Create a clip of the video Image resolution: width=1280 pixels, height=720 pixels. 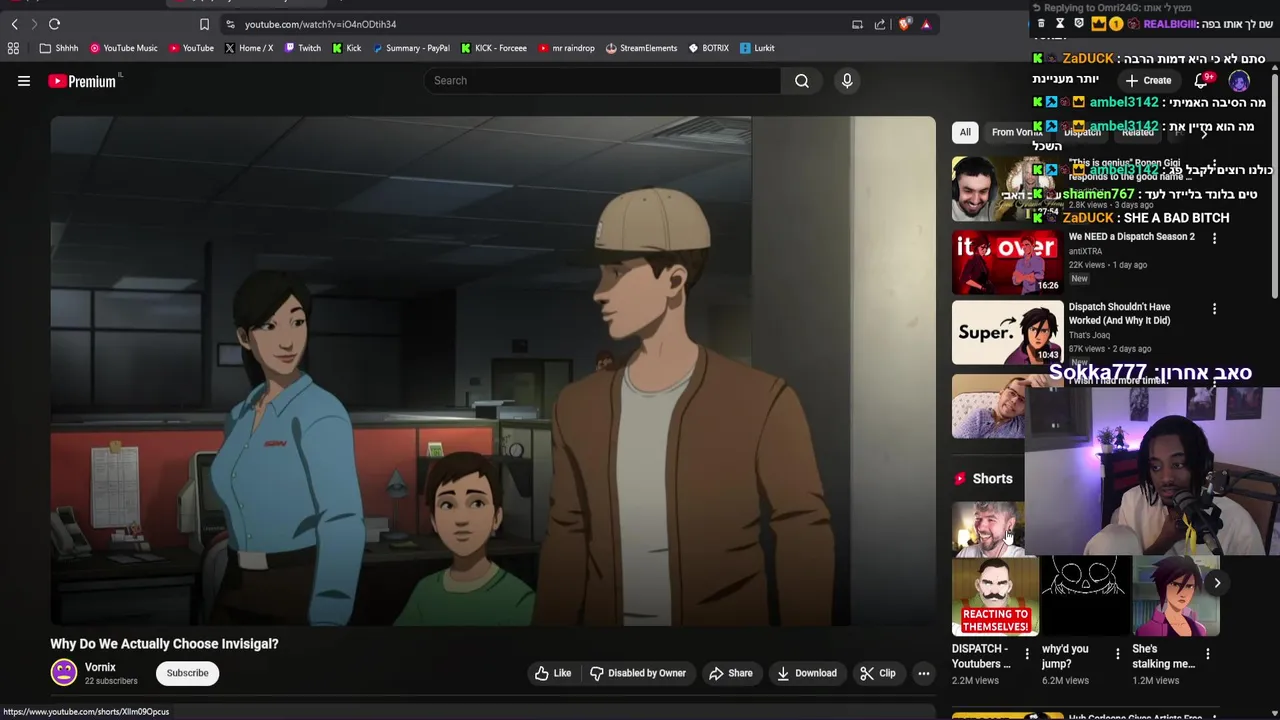(x=878, y=673)
